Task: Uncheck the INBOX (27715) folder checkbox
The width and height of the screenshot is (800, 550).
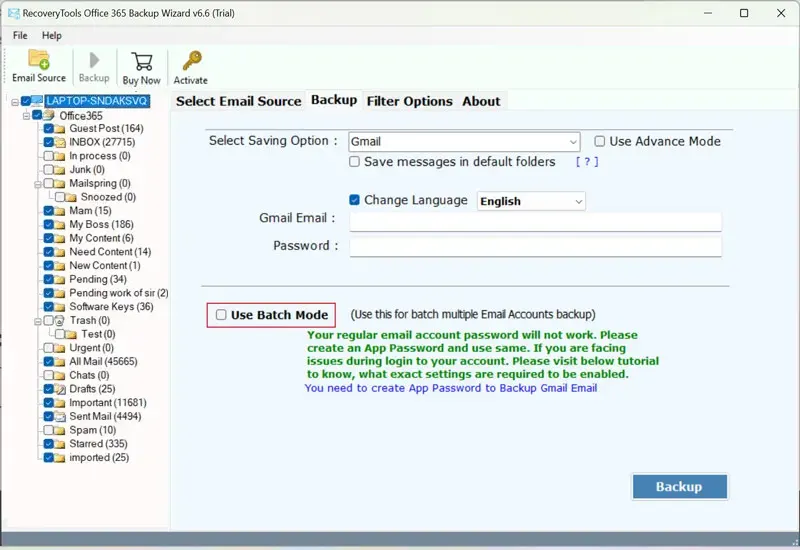Action: (48, 143)
